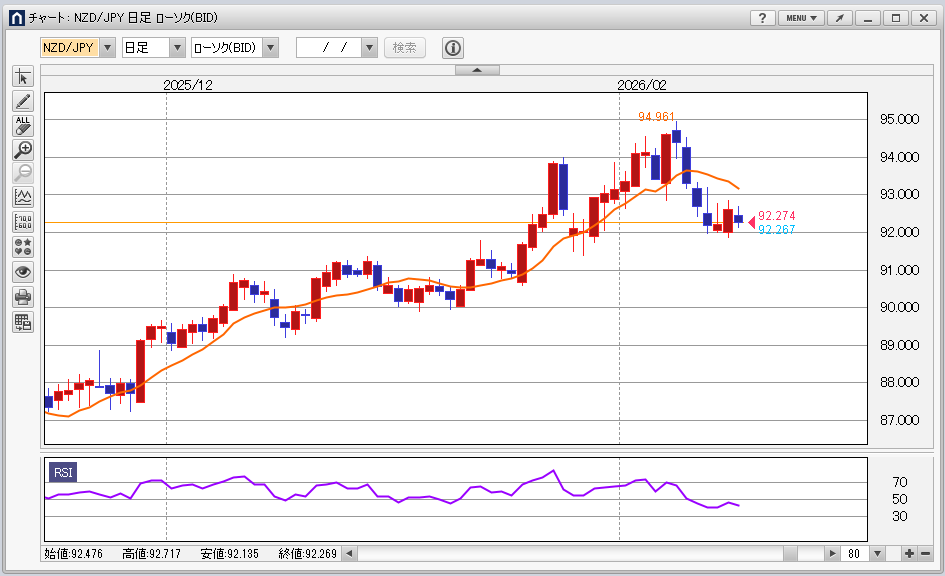945x576 pixels.
Task: Expand the 日足 timeframe dropdown
Action: (x=177, y=48)
